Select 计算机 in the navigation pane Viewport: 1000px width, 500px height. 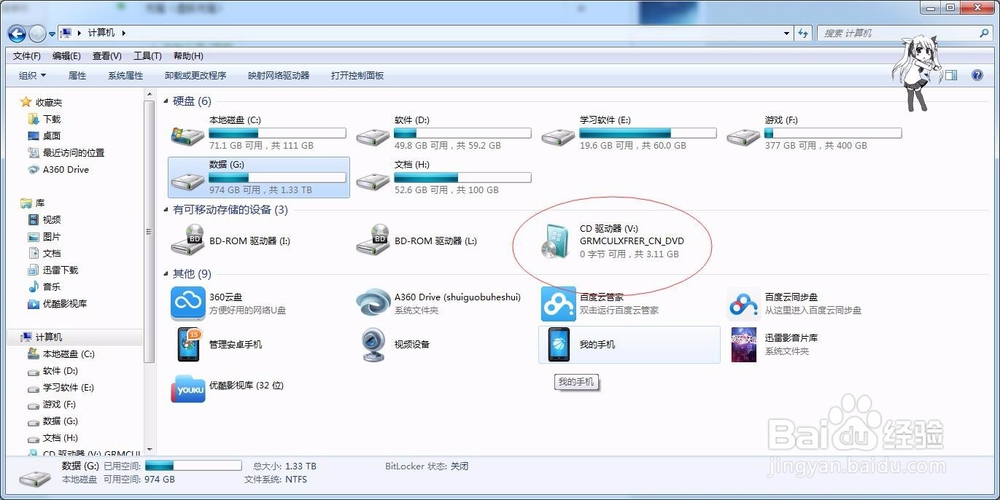point(48,337)
